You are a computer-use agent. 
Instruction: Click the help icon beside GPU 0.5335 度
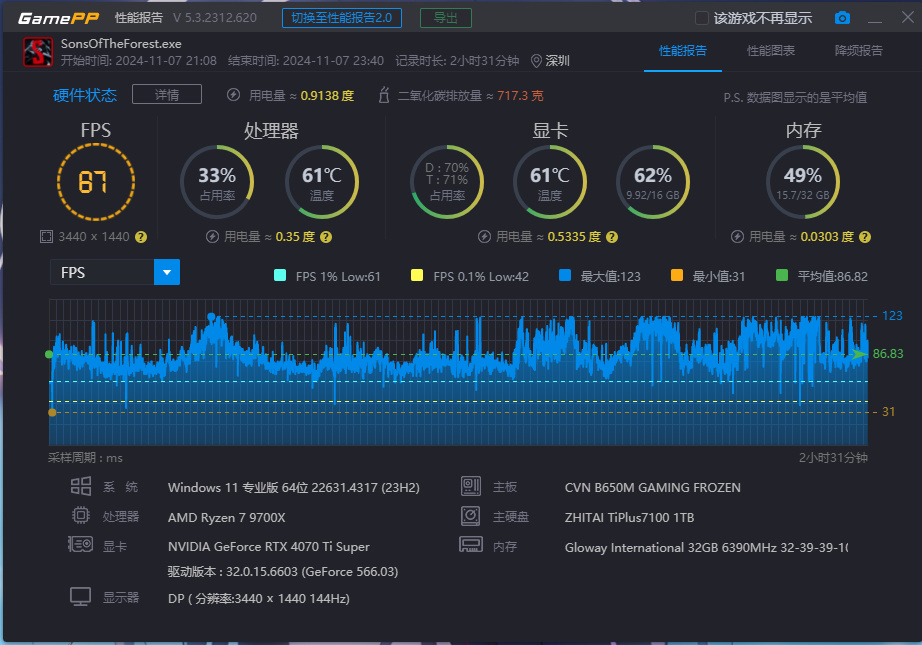612,237
